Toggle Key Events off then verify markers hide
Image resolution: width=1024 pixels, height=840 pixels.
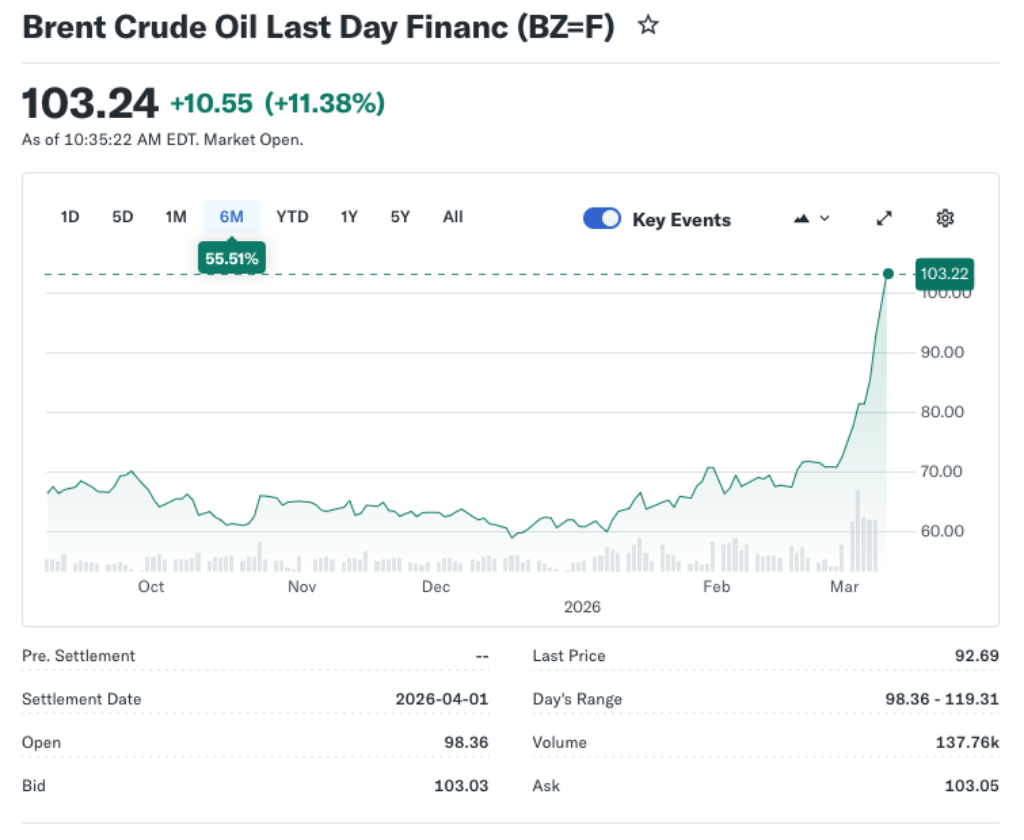[601, 218]
